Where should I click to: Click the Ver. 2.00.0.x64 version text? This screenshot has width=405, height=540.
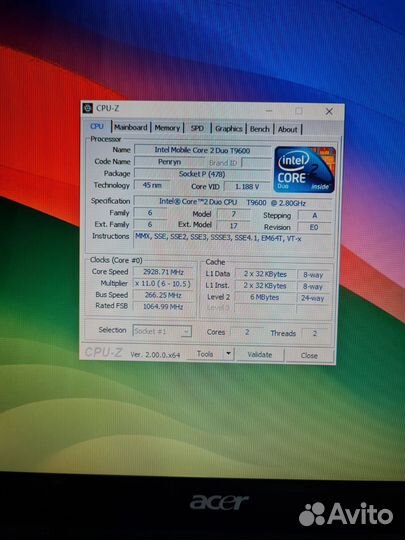coord(155,355)
